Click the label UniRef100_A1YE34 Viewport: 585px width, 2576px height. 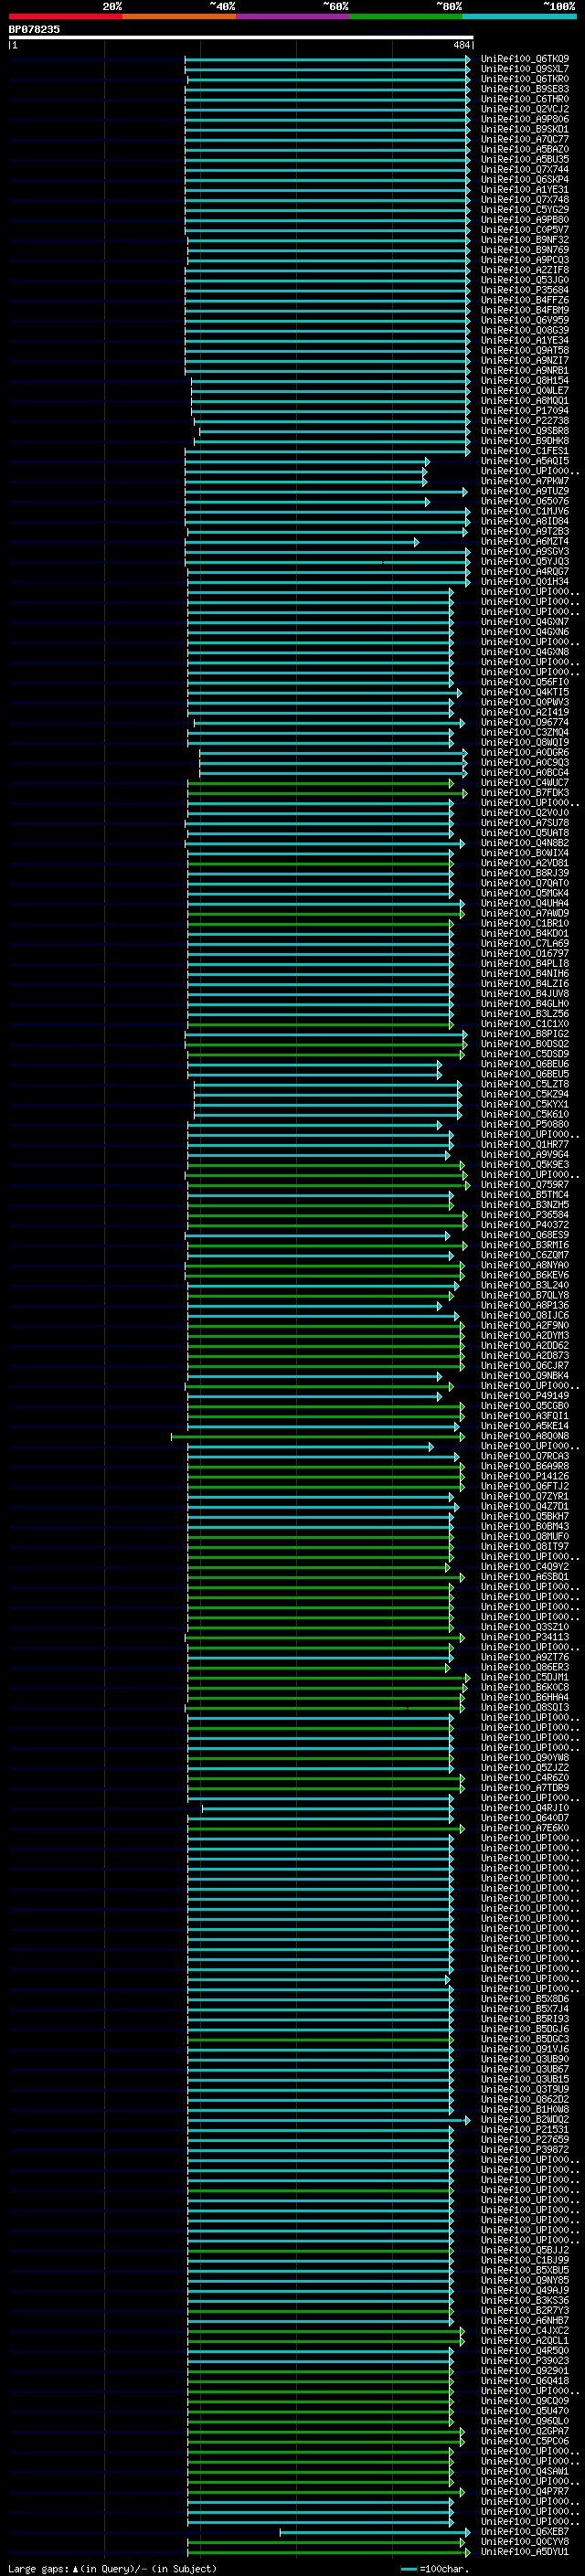[x=525, y=340]
